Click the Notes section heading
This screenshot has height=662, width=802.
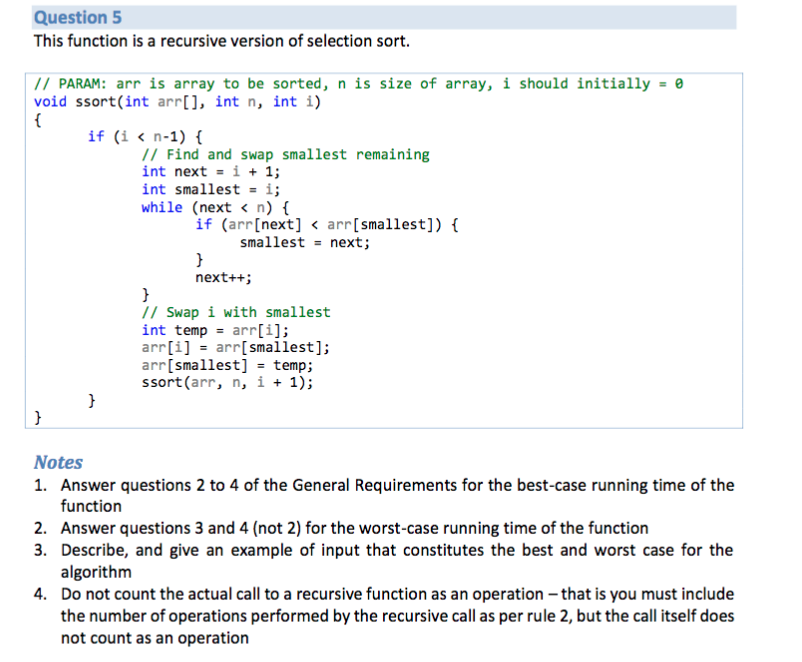point(57,462)
